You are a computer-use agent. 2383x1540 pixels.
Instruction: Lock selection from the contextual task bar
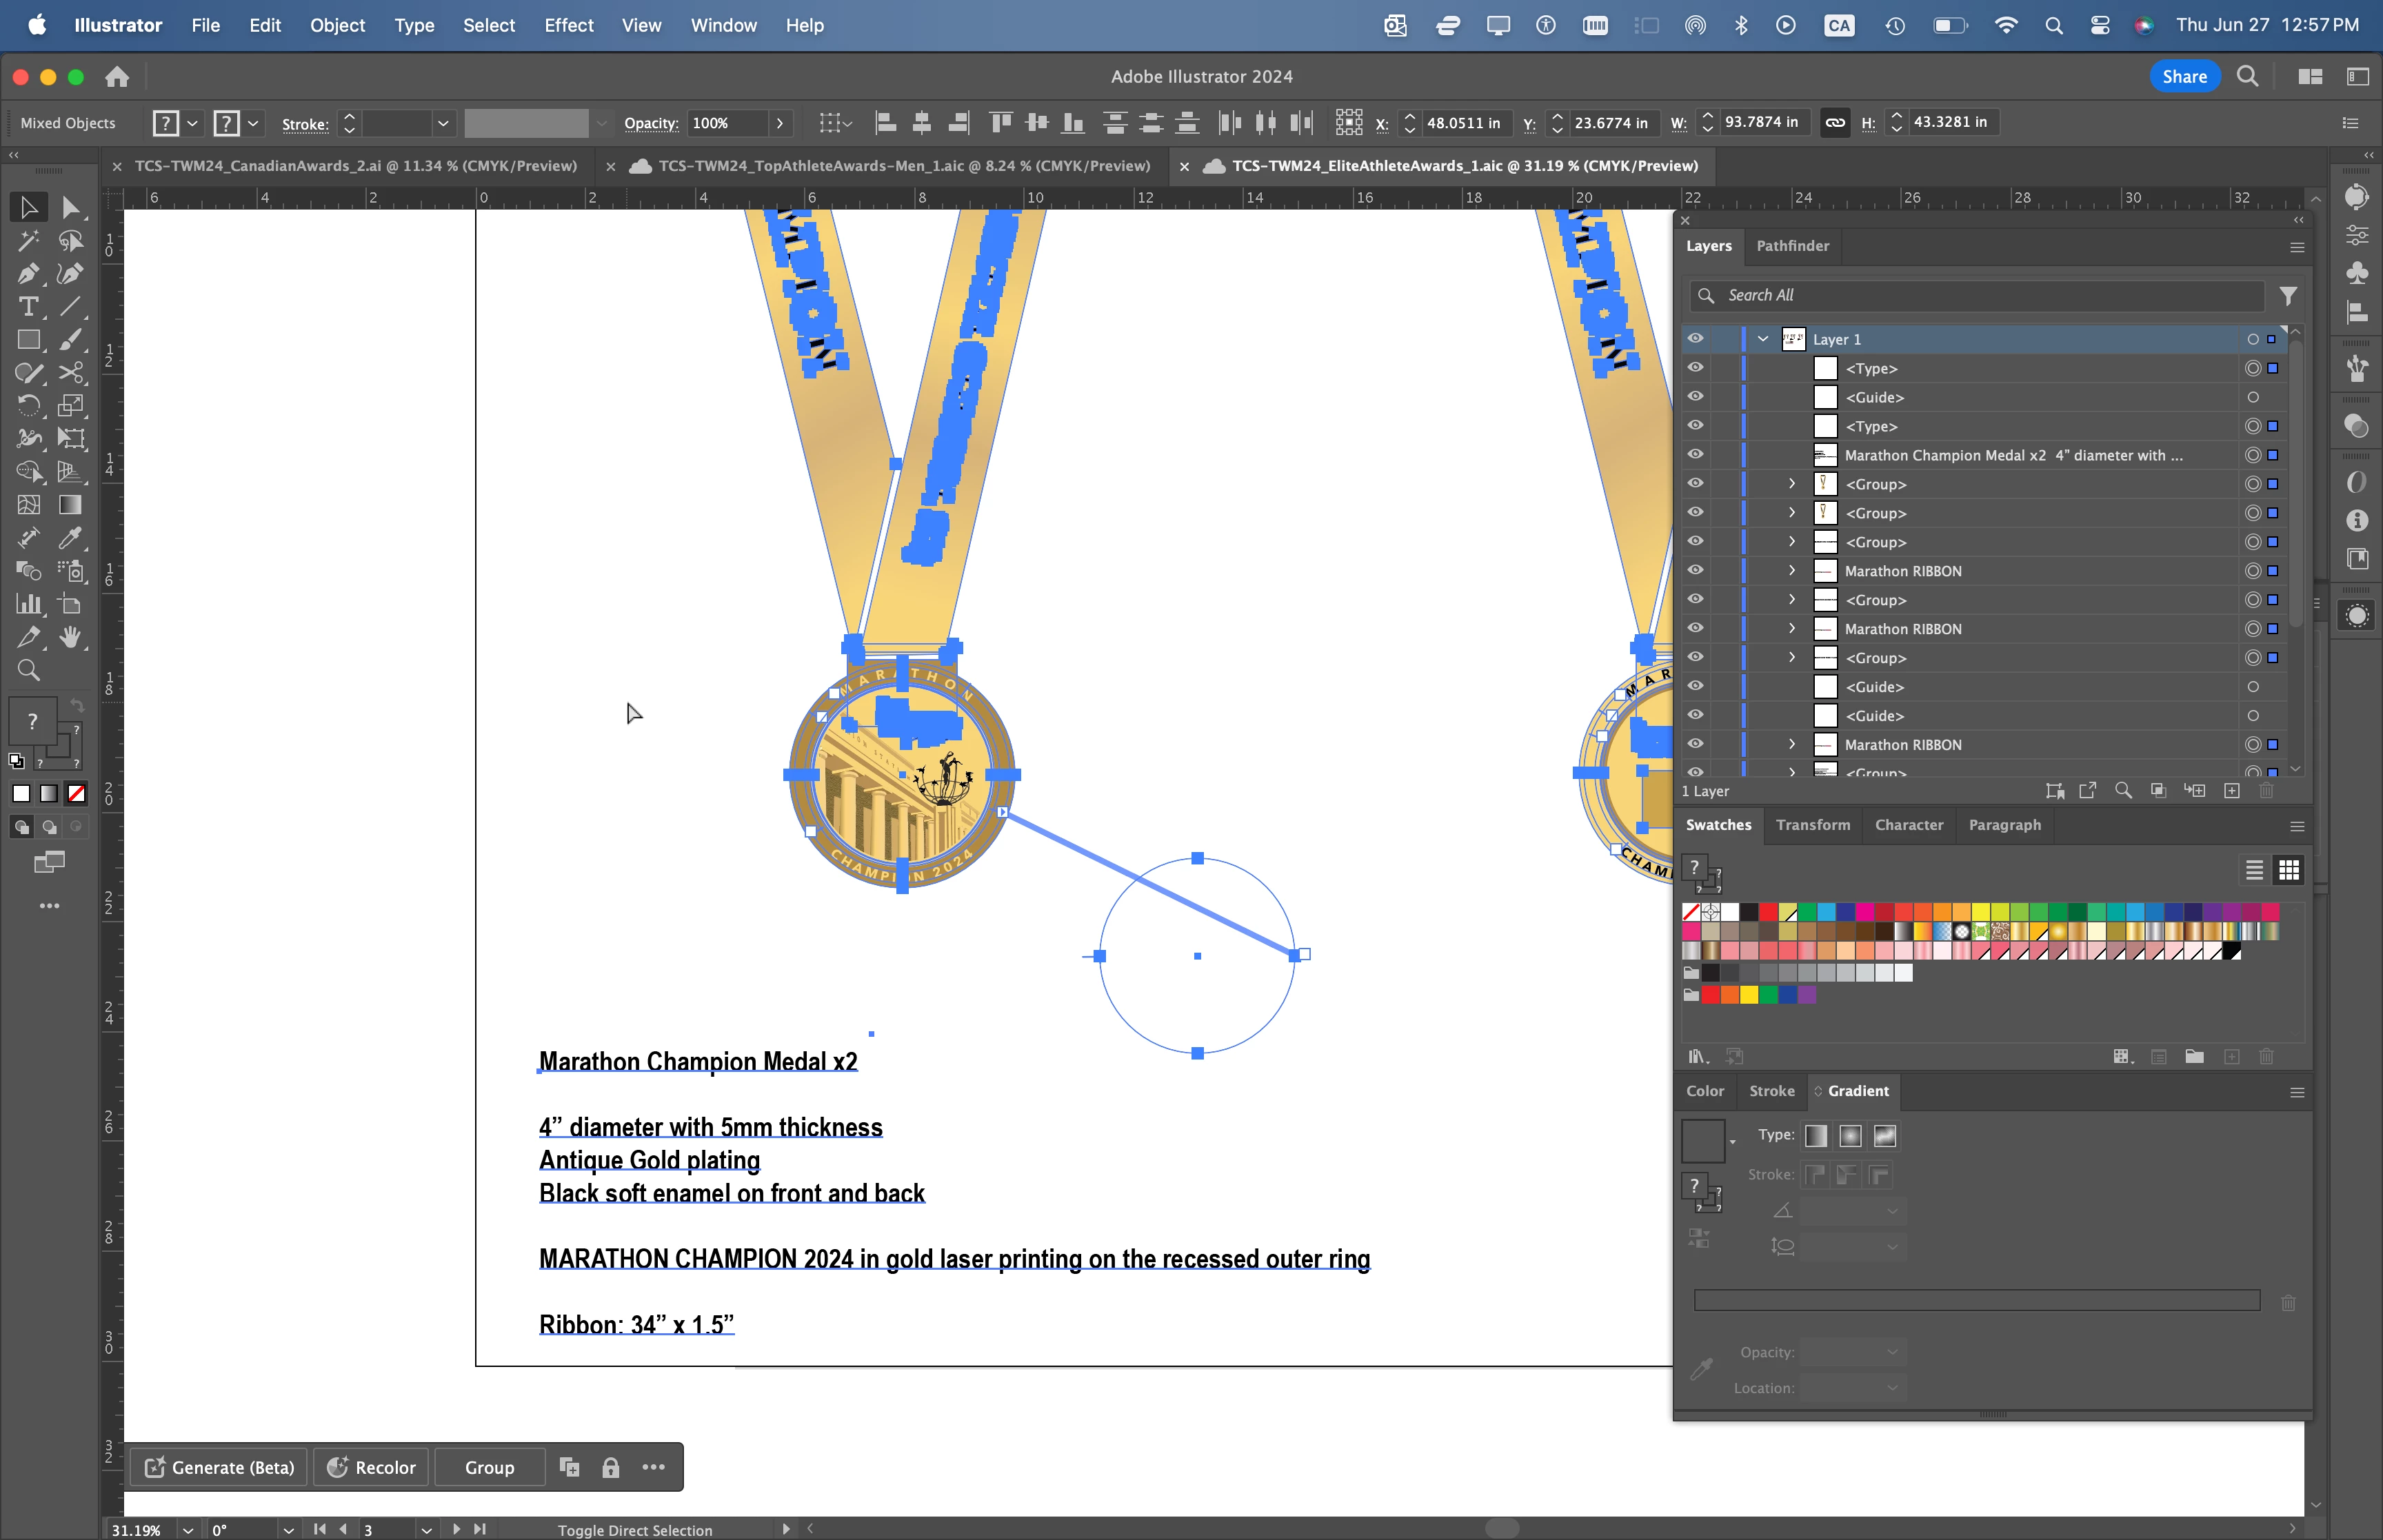[x=610, y=1467]
